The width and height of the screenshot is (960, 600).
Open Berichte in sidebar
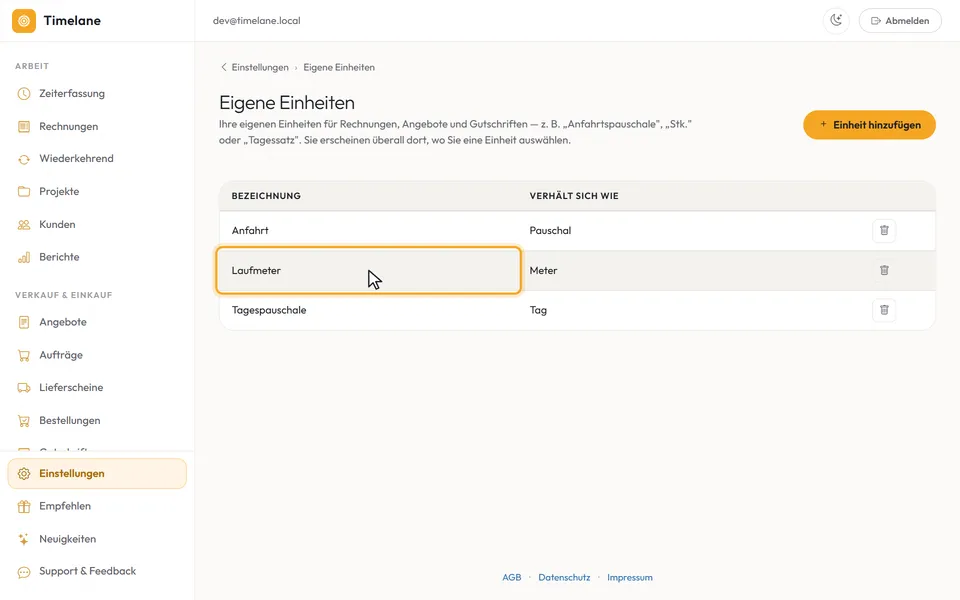[97, 257]
